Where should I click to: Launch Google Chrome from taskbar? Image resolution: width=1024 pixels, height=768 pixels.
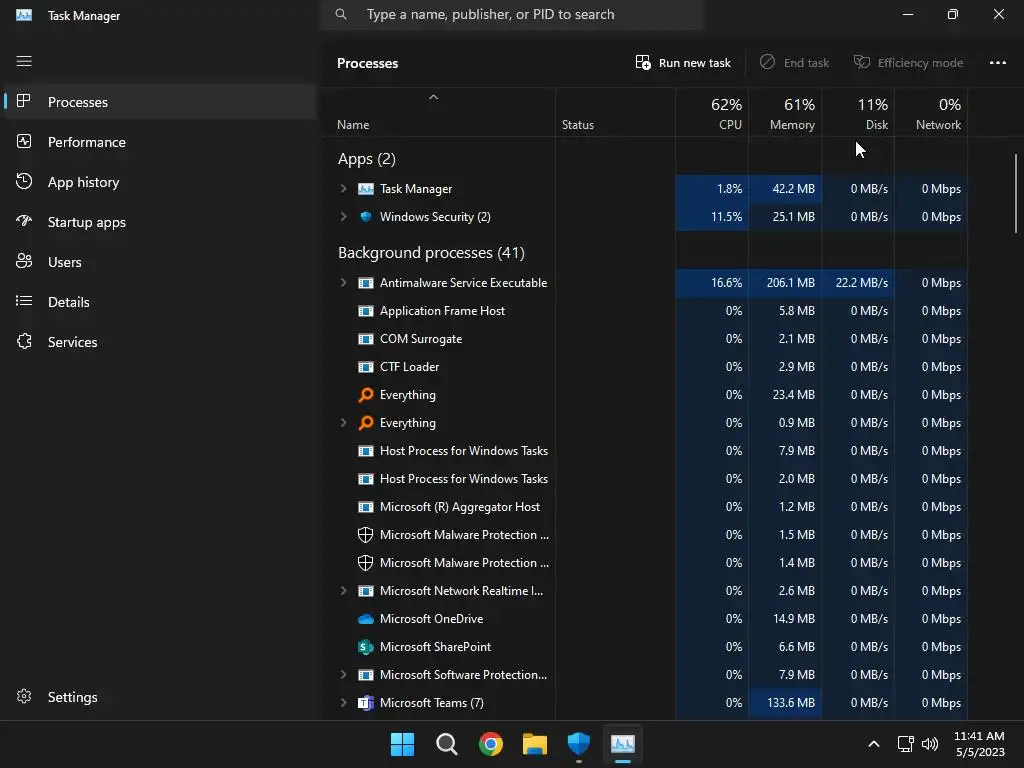(x=490, y=744)
